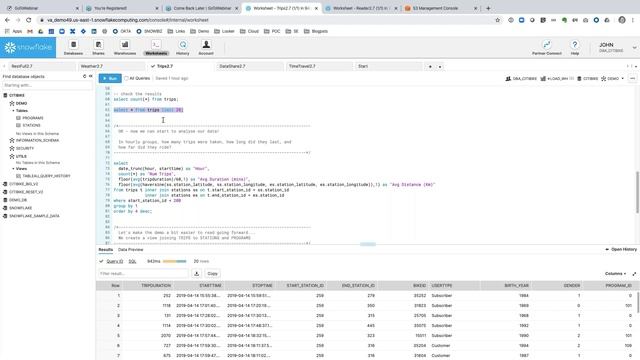The width and height of the screenshot is (640, 360).
Task: Open the Query ID link
Action: click(115, 261)
